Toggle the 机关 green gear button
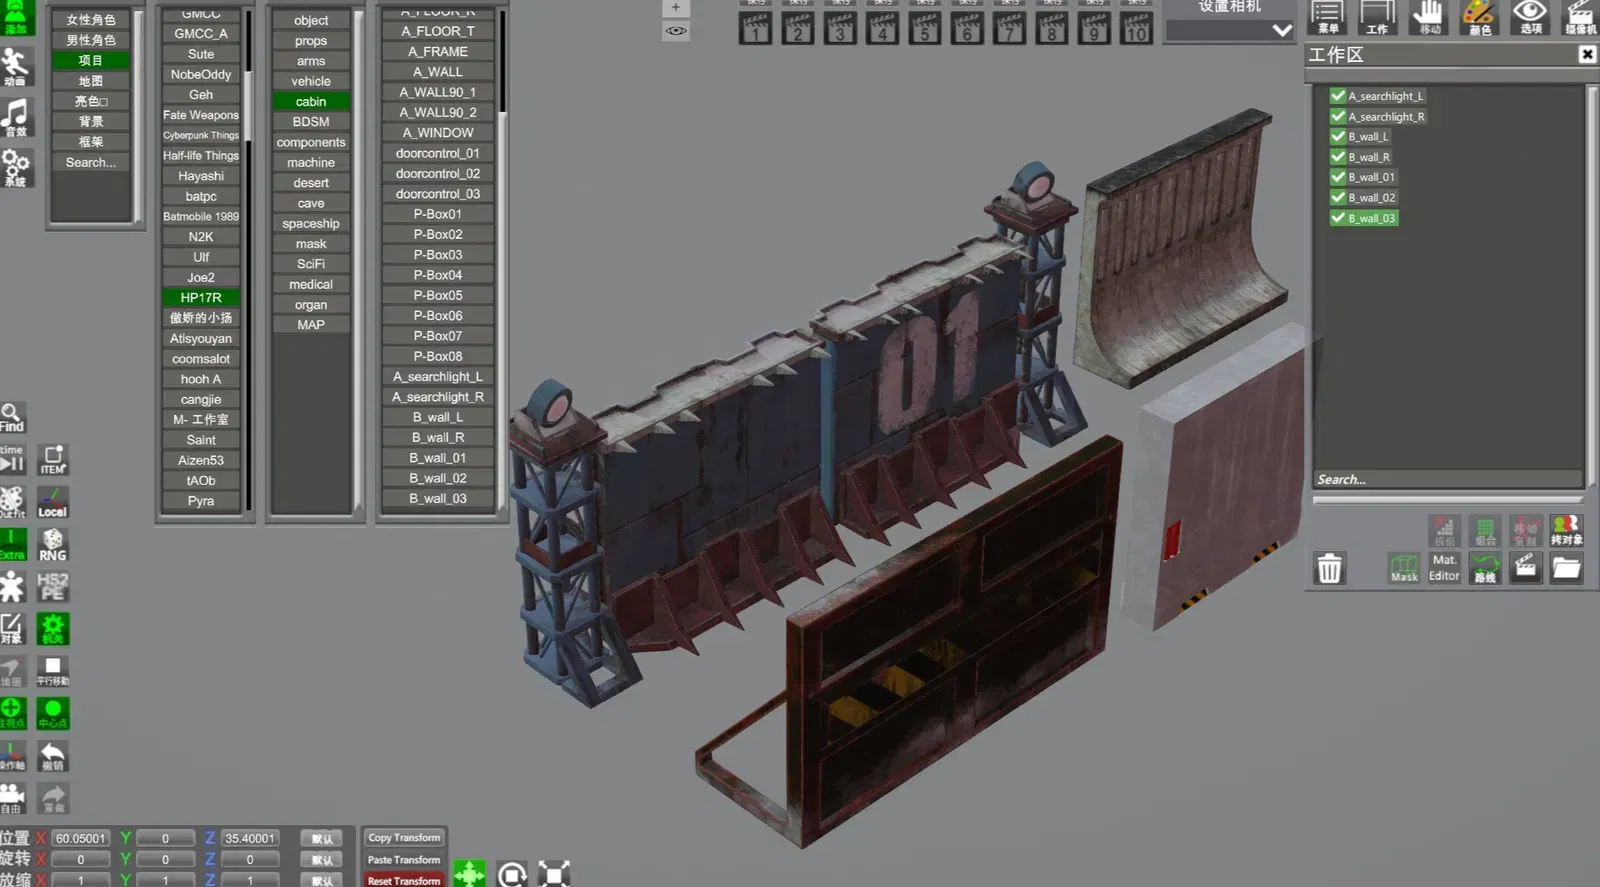Screen dimensions: 1600x887 tap(53, 628)
